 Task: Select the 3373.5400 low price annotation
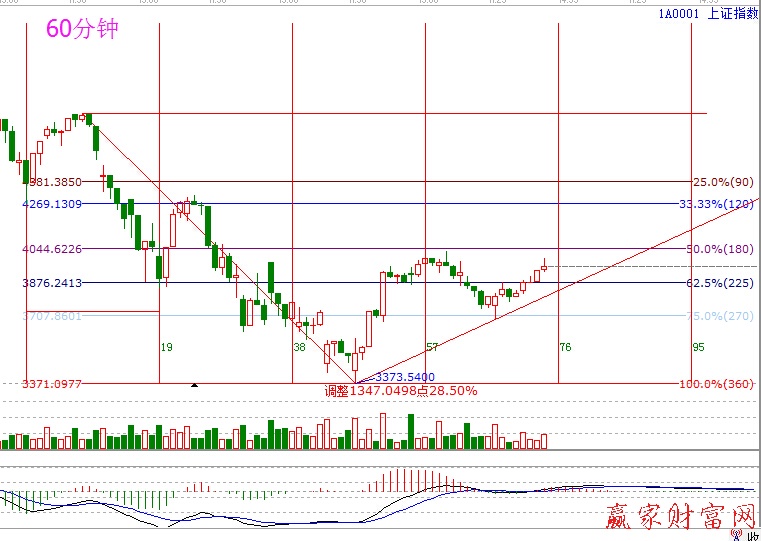404,377
